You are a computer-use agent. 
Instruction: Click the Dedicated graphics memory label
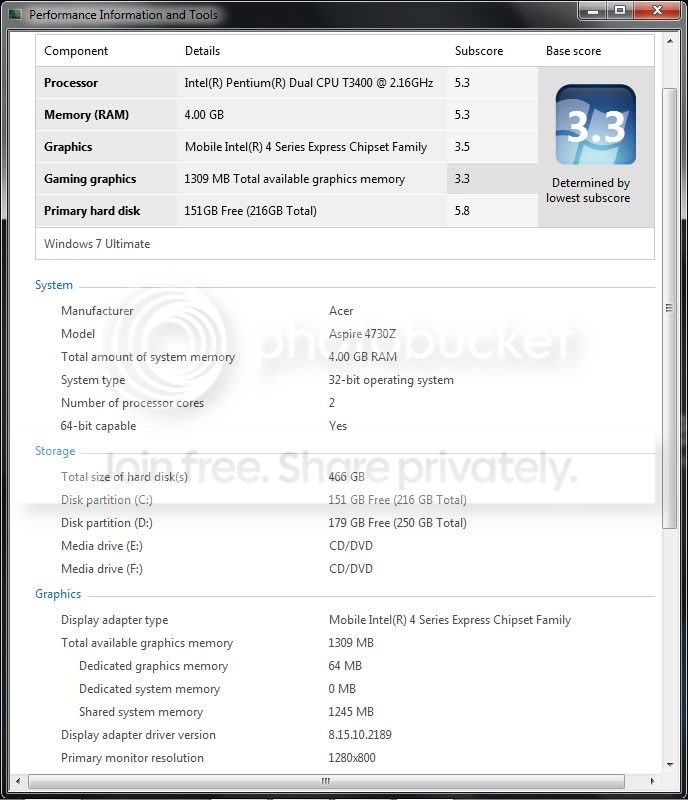[153, 666]
